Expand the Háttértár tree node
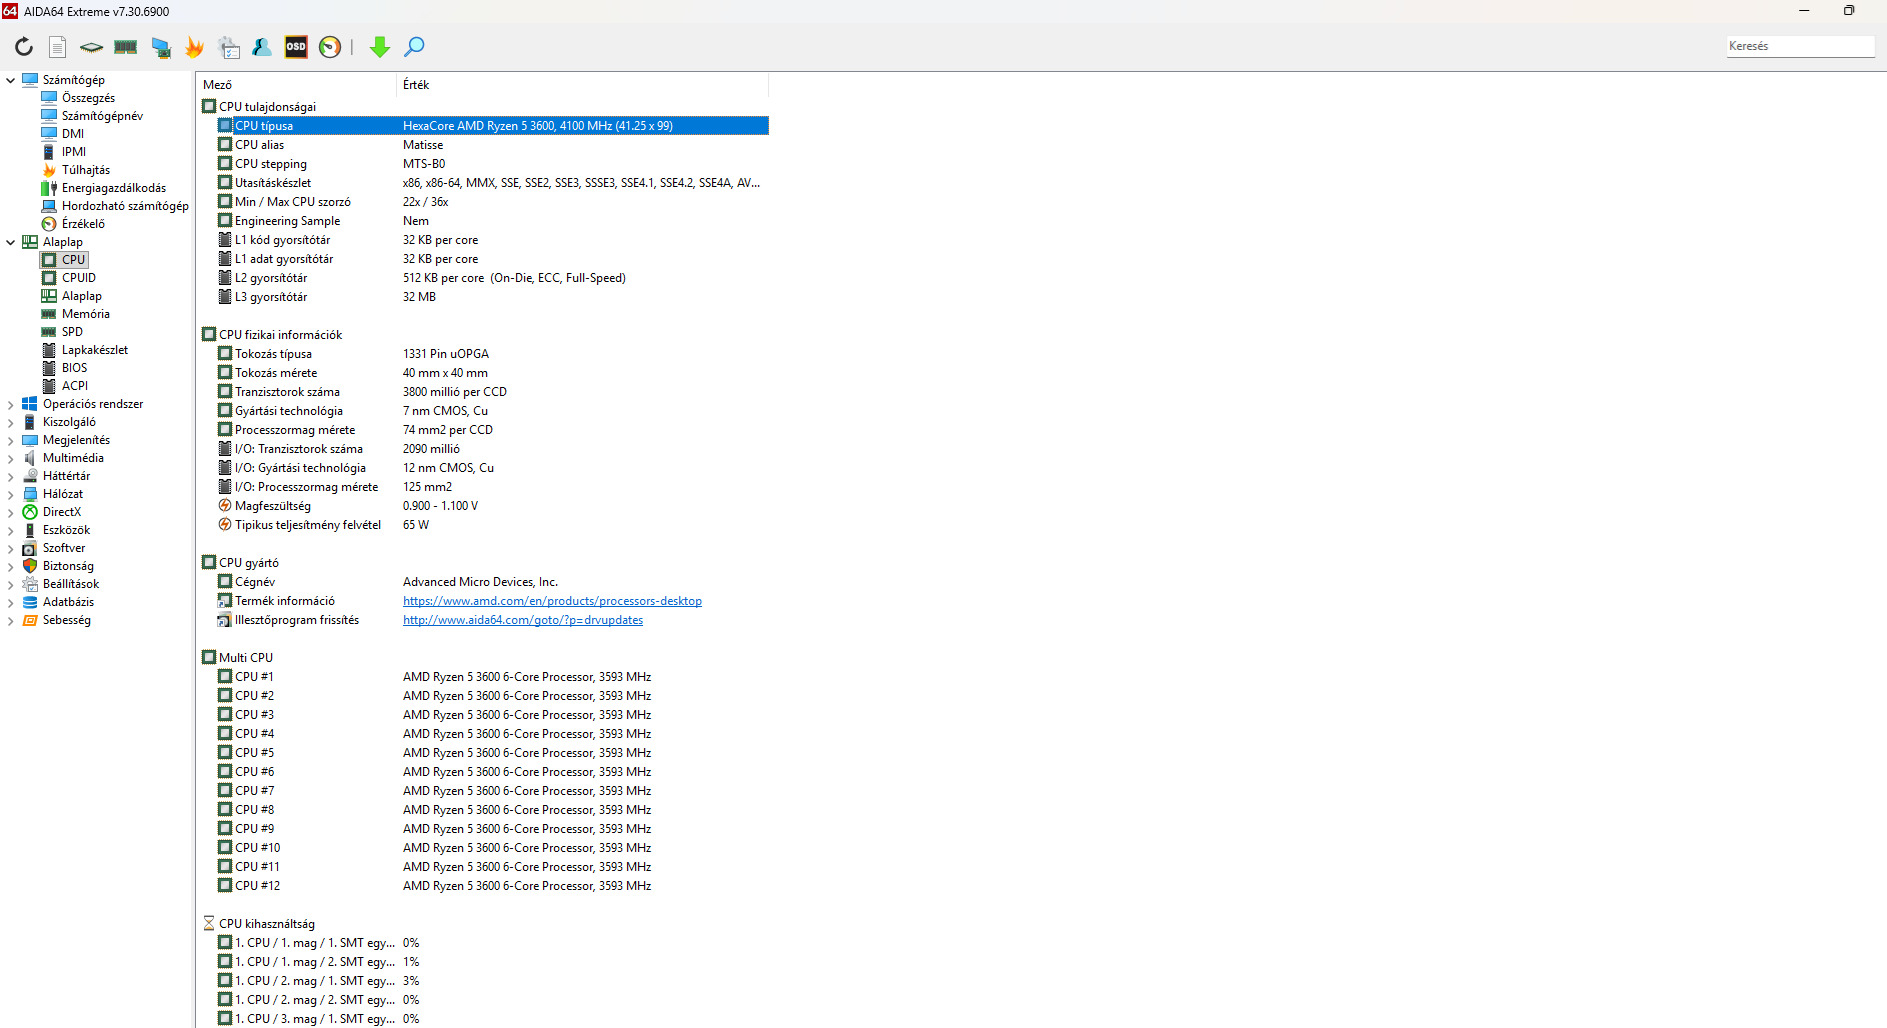 [x=11, y=476]
